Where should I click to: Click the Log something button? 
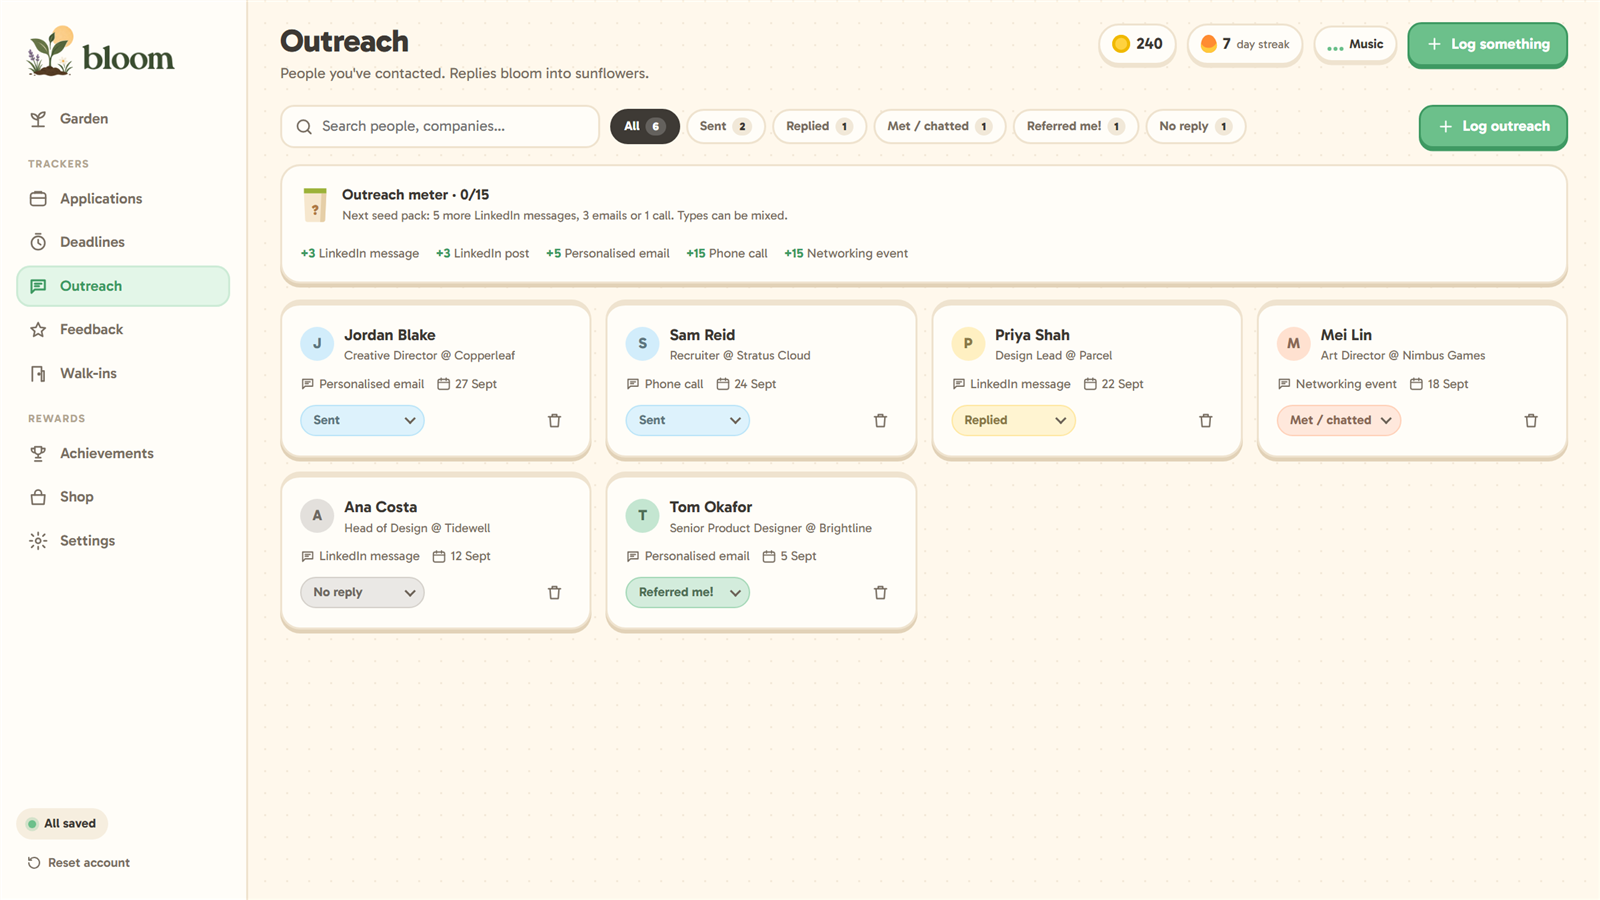point(1487,45)
